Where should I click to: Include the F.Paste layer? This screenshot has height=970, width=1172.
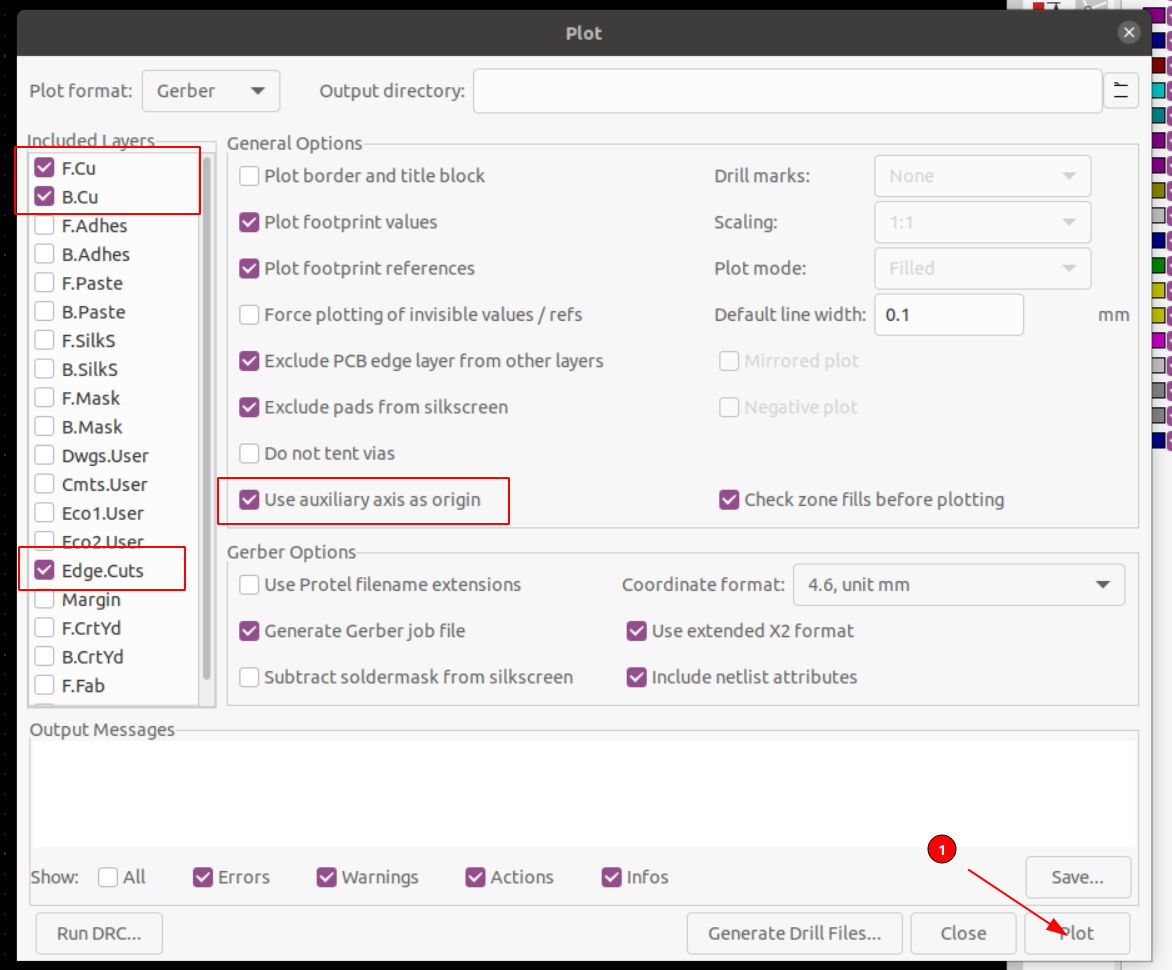pyautogui.click(x=44, y=283)
